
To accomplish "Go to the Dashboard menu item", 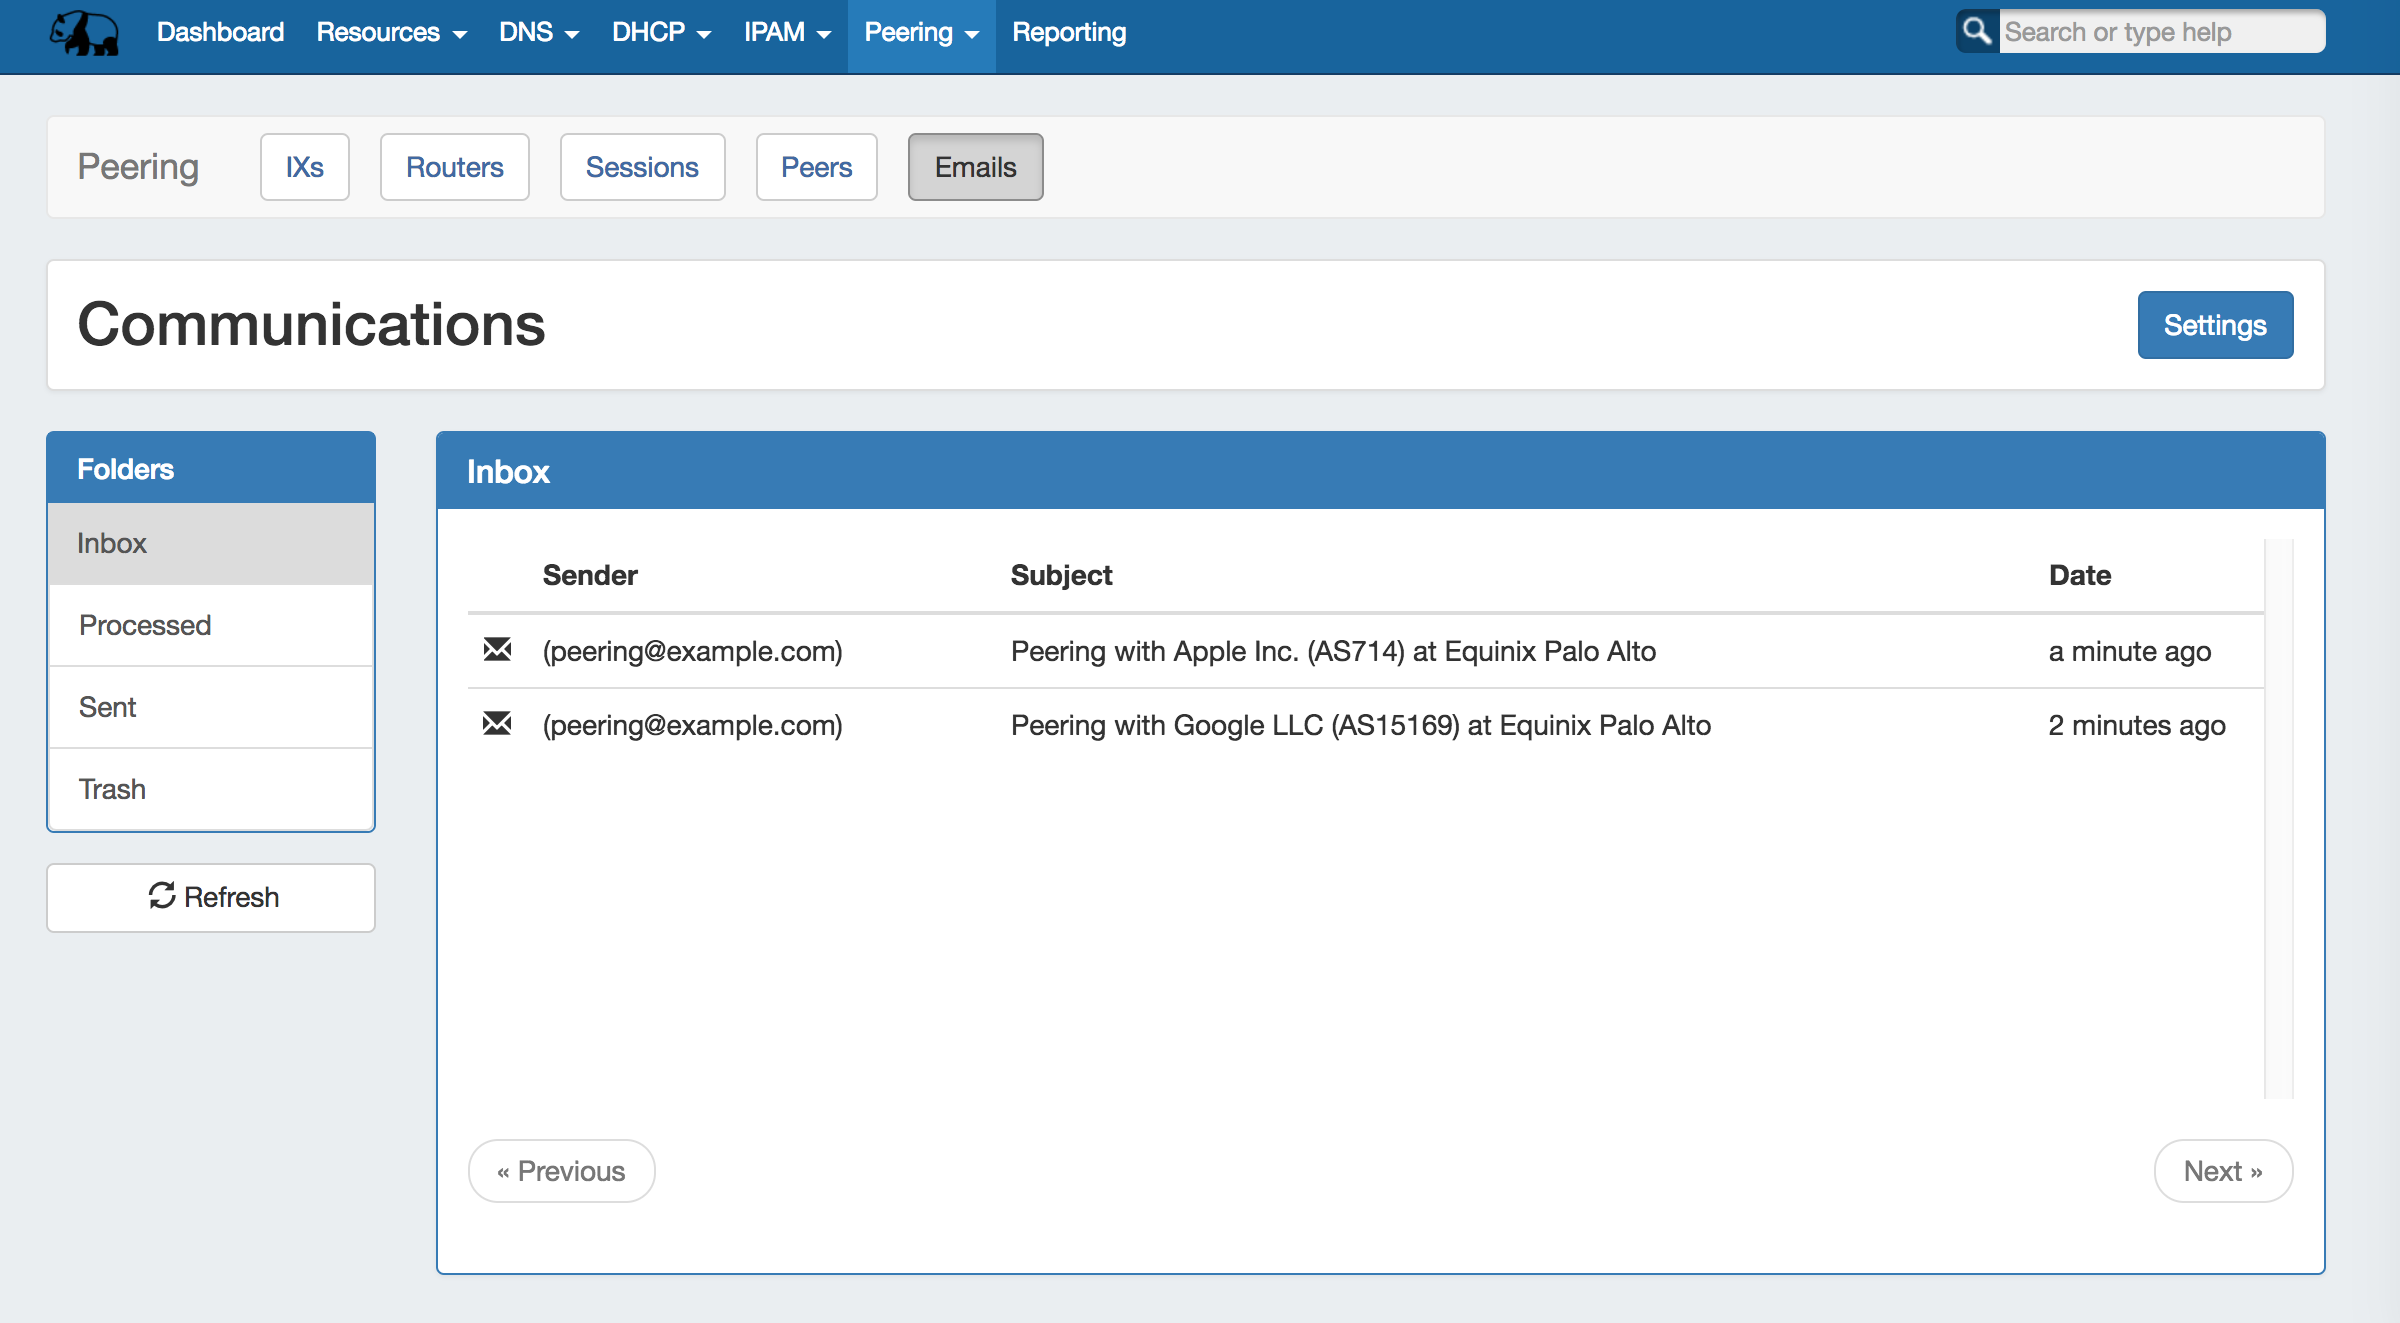I will pyautogui.click(x=220, y=33).
